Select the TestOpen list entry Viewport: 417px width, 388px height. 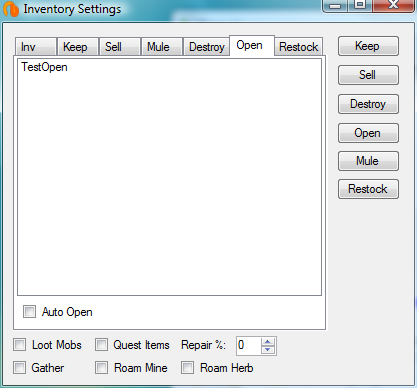(x=44, y=67)
